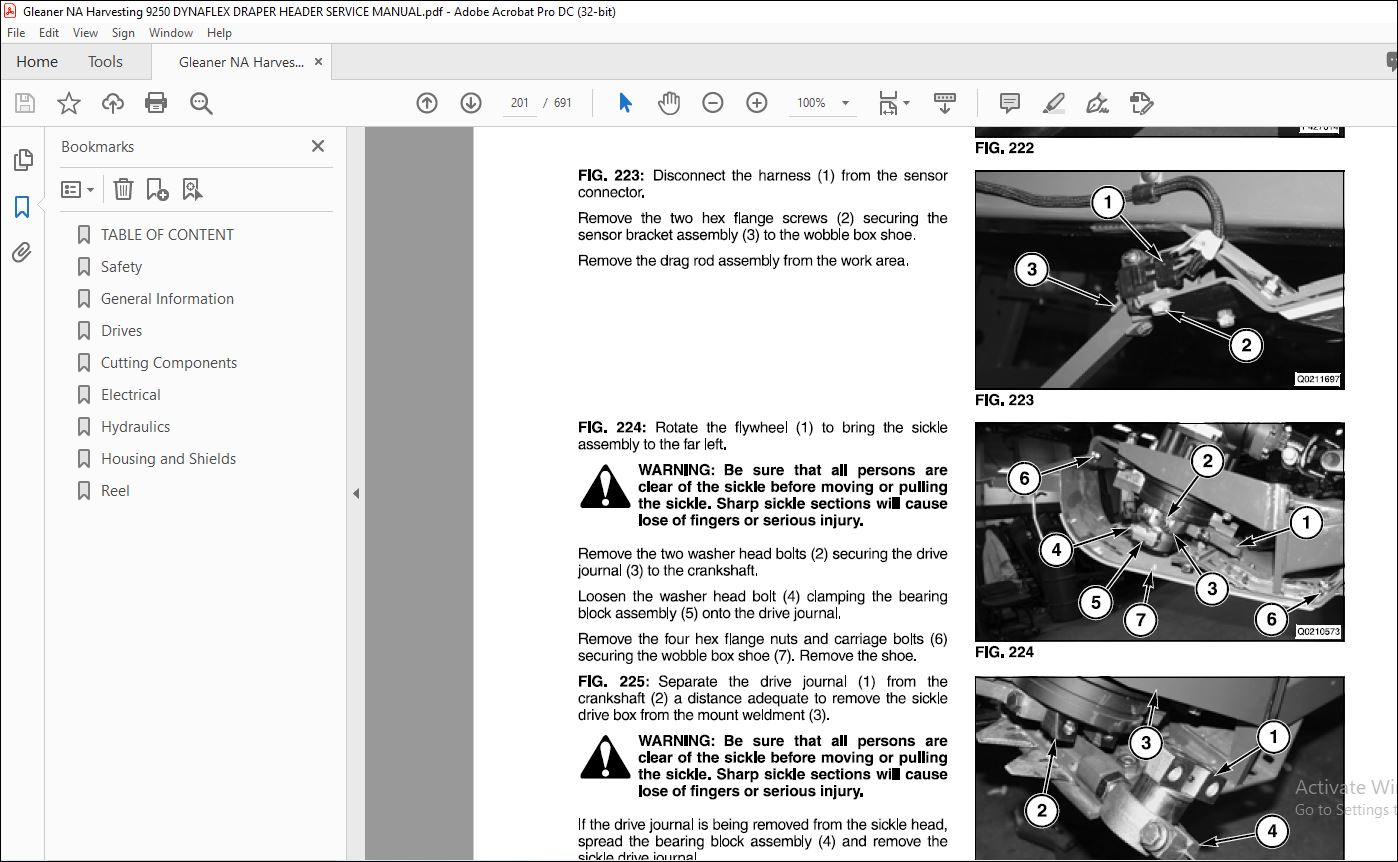The image size is (1398, 862).
Task: Open the Edit menu
Action: [49, 33]
